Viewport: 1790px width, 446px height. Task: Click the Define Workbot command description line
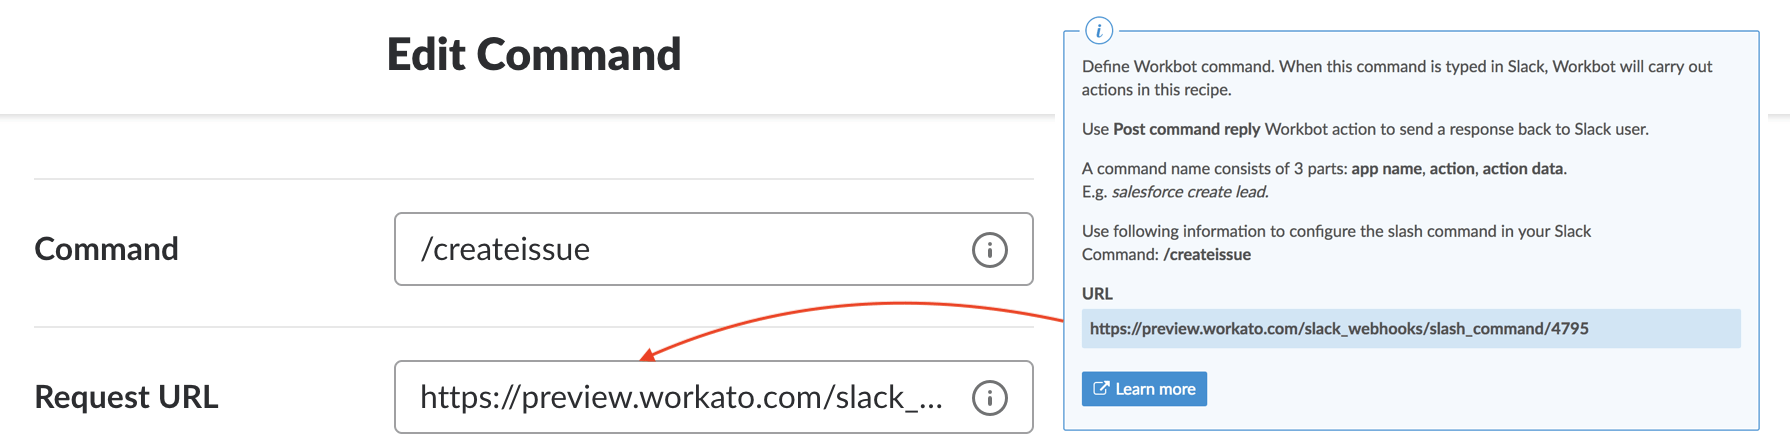(x=1396, y=67)
